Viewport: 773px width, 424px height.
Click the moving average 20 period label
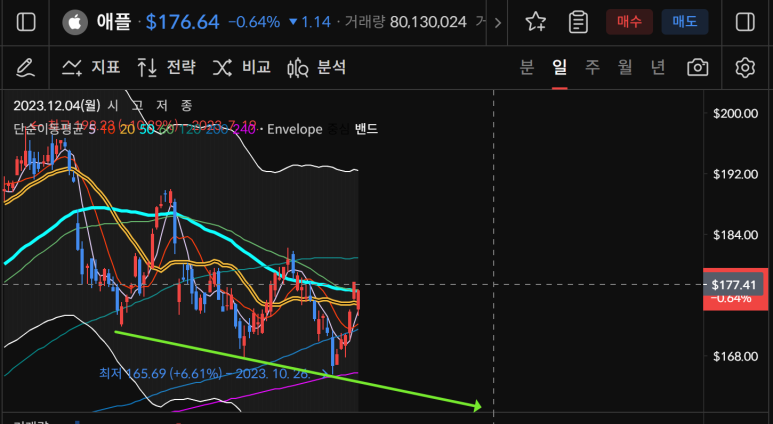pos(127,129)
